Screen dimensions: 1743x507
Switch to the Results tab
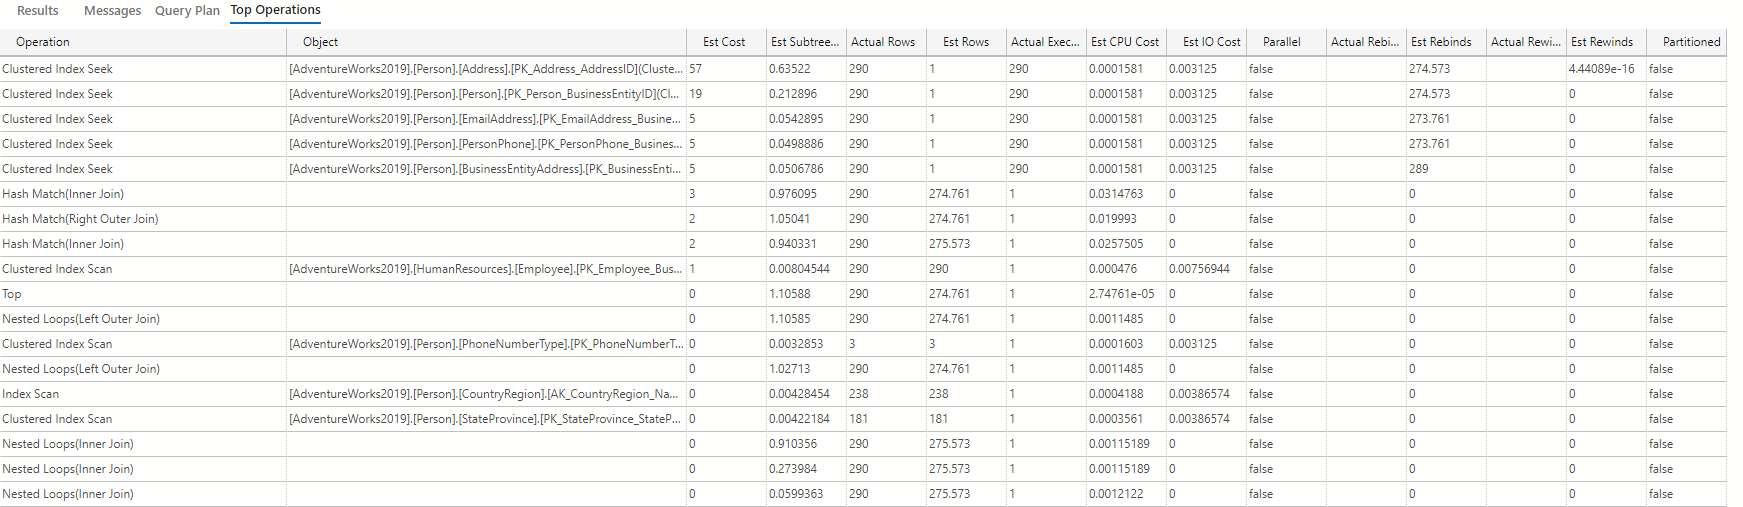pyautogui.click(x=38, y=11)
